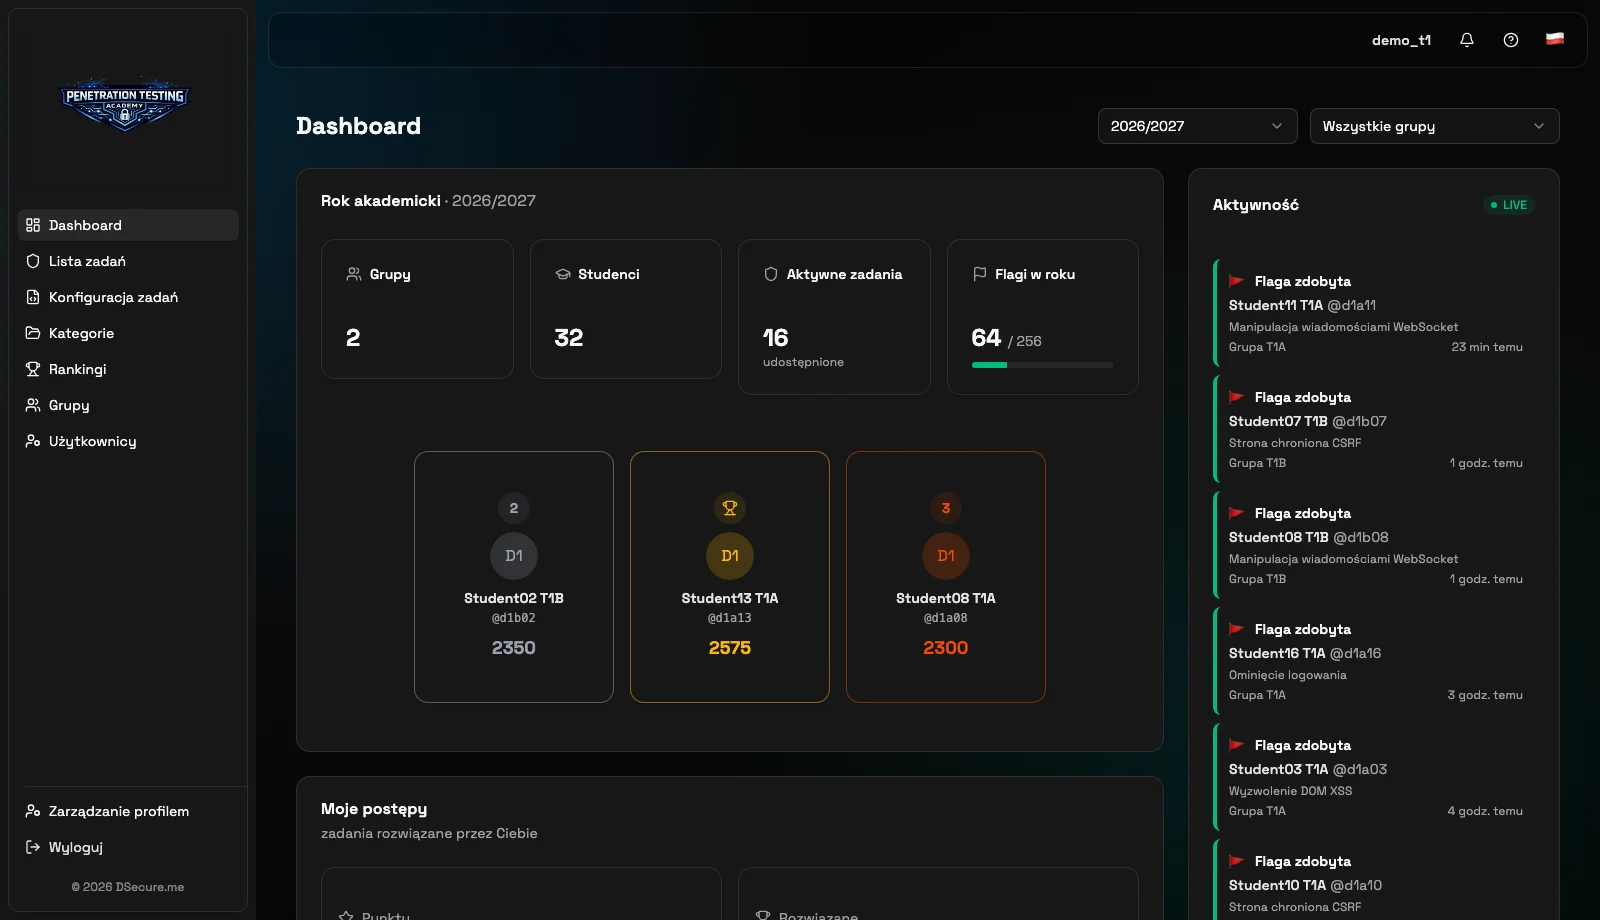The width and height of the screenshot is (1600, 920).
Task: Switch language via the Polish flag icon
Action: [x=1555, y=39]
